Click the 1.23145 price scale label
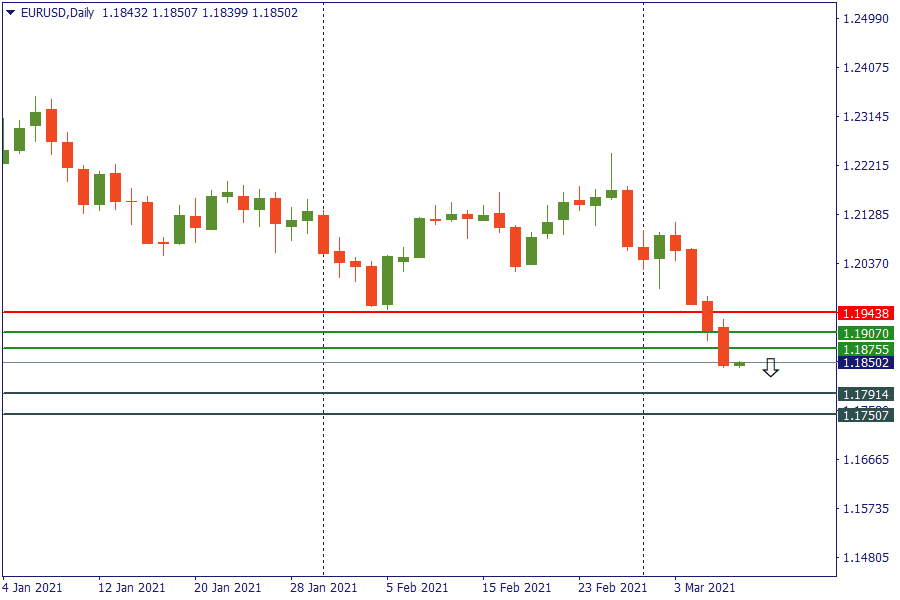Screen dimensions: 900x600 pos(866,117)
